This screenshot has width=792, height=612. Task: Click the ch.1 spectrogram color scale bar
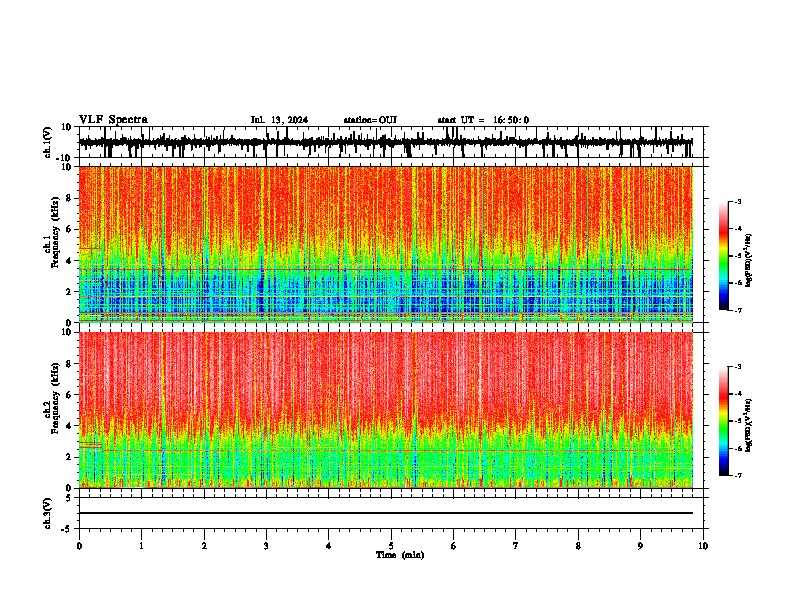click(x=724, y=256)
